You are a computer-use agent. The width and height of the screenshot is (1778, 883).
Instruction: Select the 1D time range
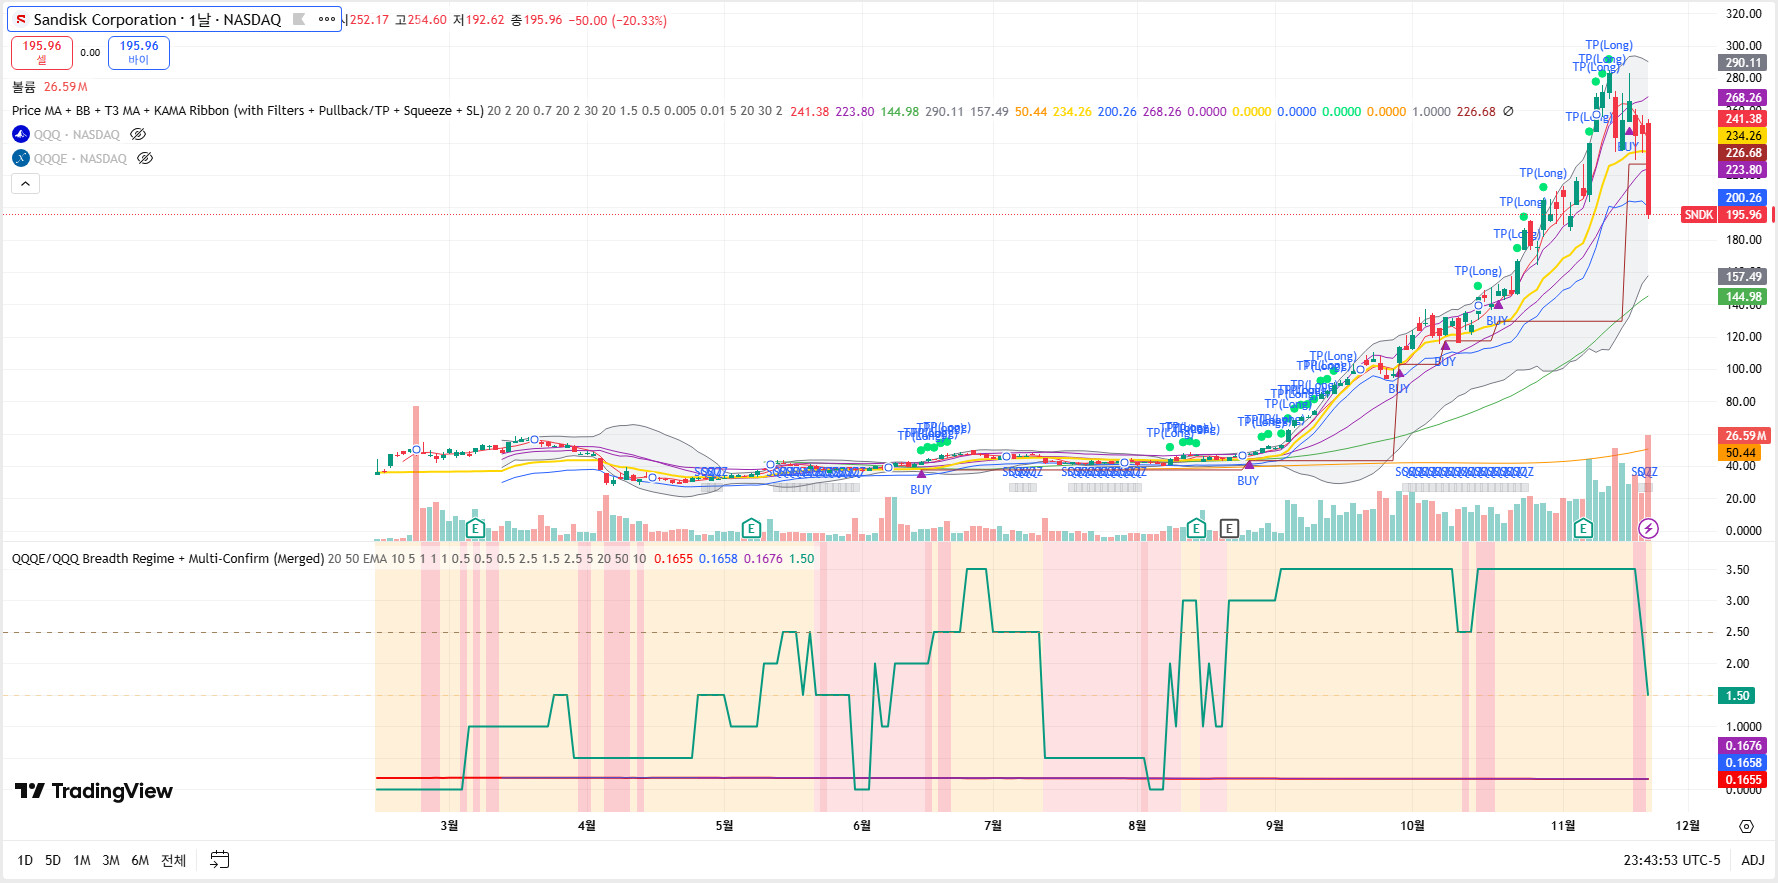(25, 860)
